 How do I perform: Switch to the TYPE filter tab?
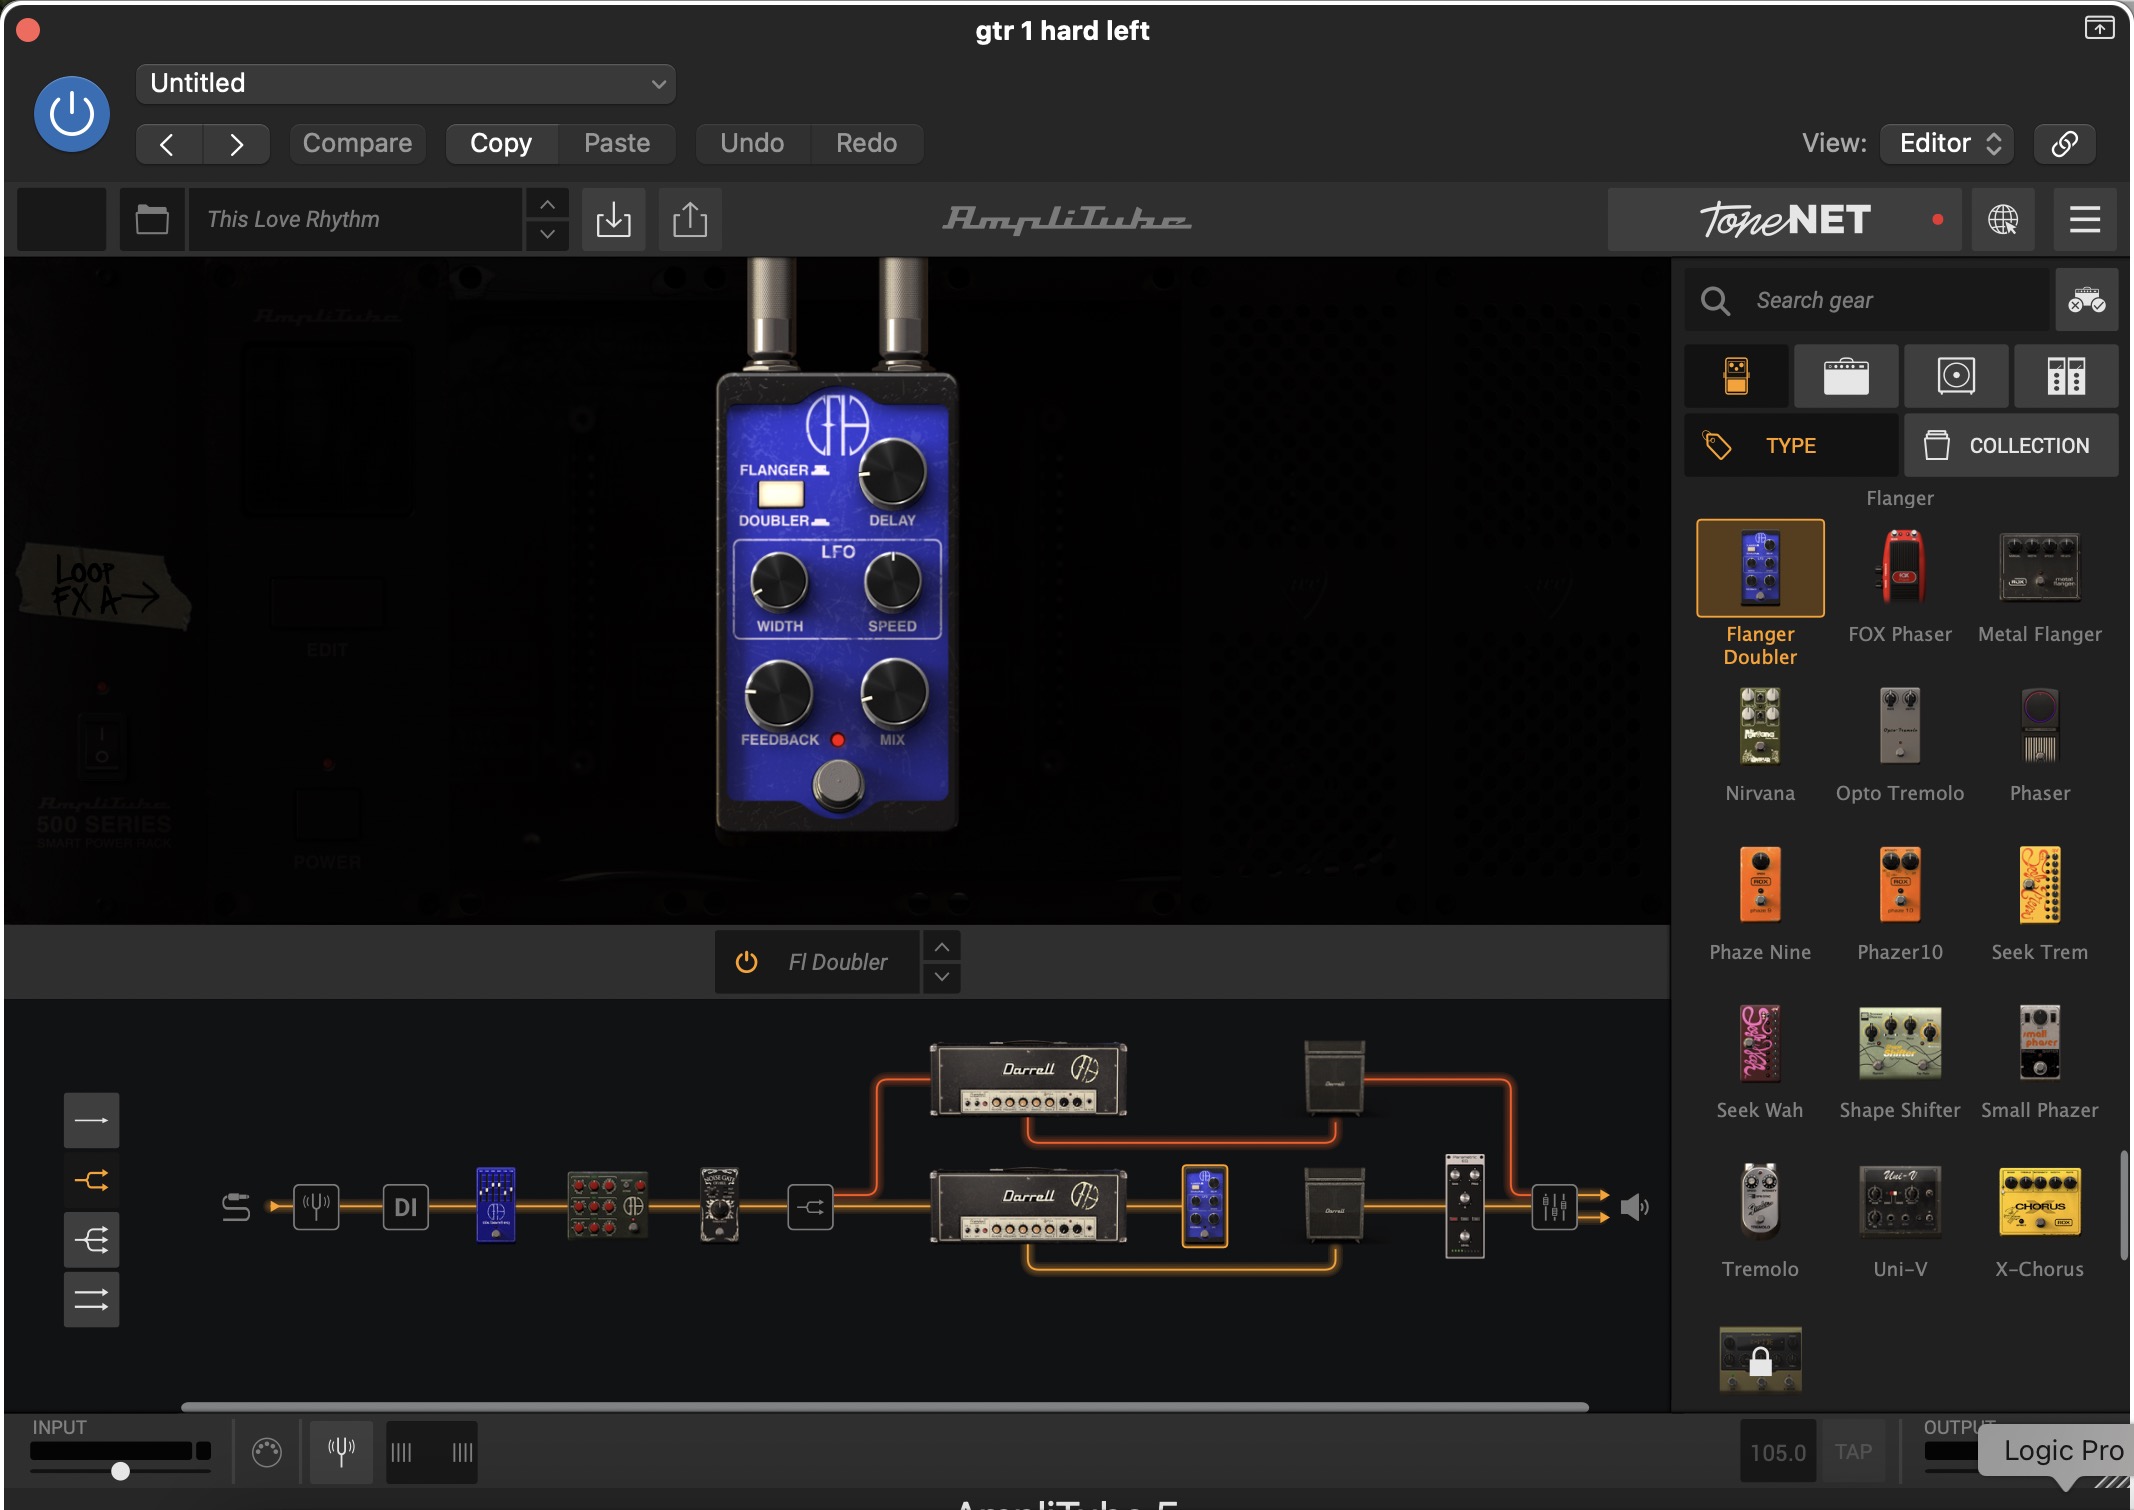[x=1791, y=445]
